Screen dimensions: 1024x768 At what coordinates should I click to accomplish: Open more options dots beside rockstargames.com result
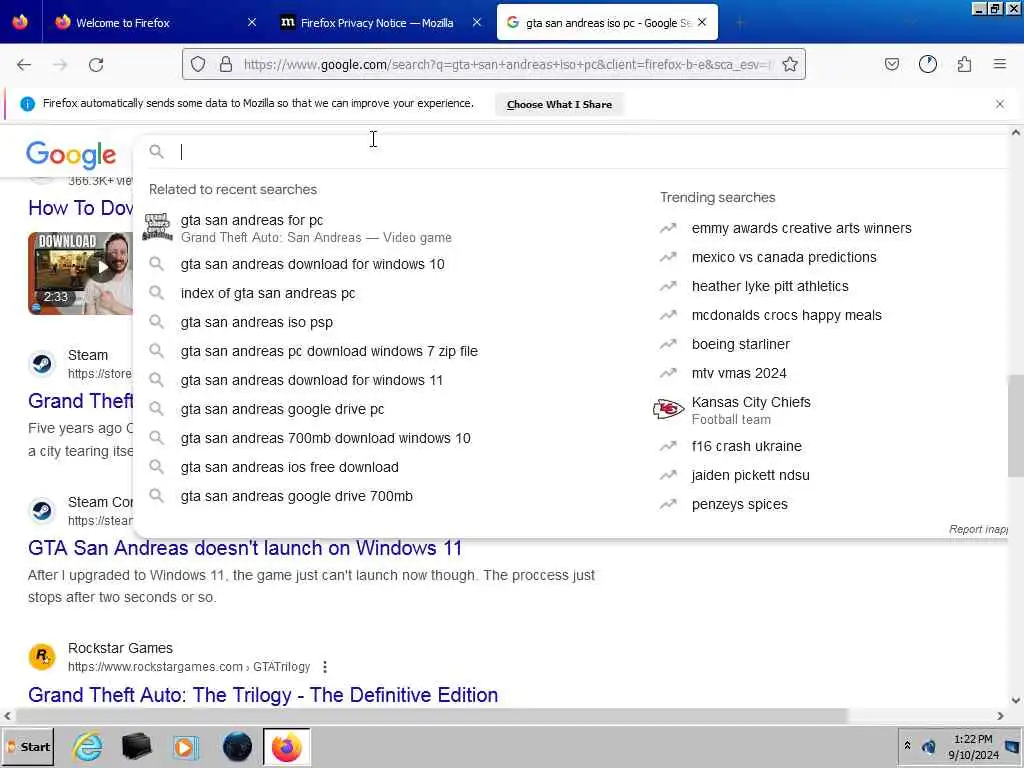(x=325, y=667)
